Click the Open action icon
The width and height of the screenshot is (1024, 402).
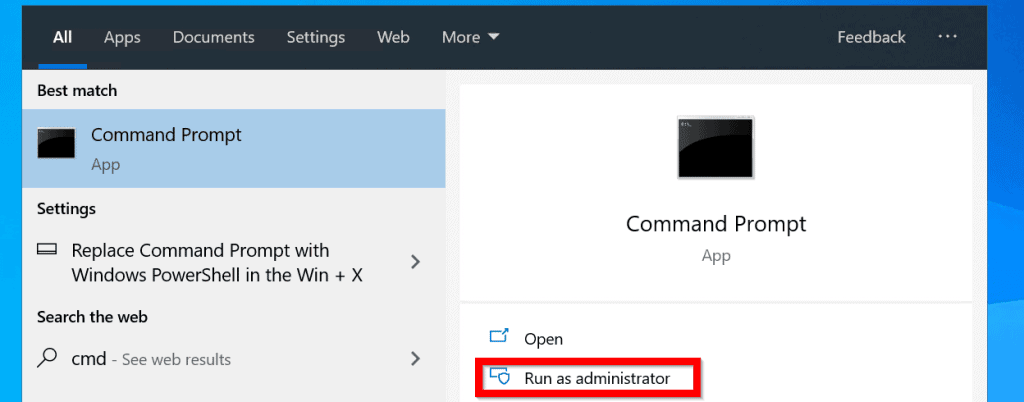[x=499, y=337]
